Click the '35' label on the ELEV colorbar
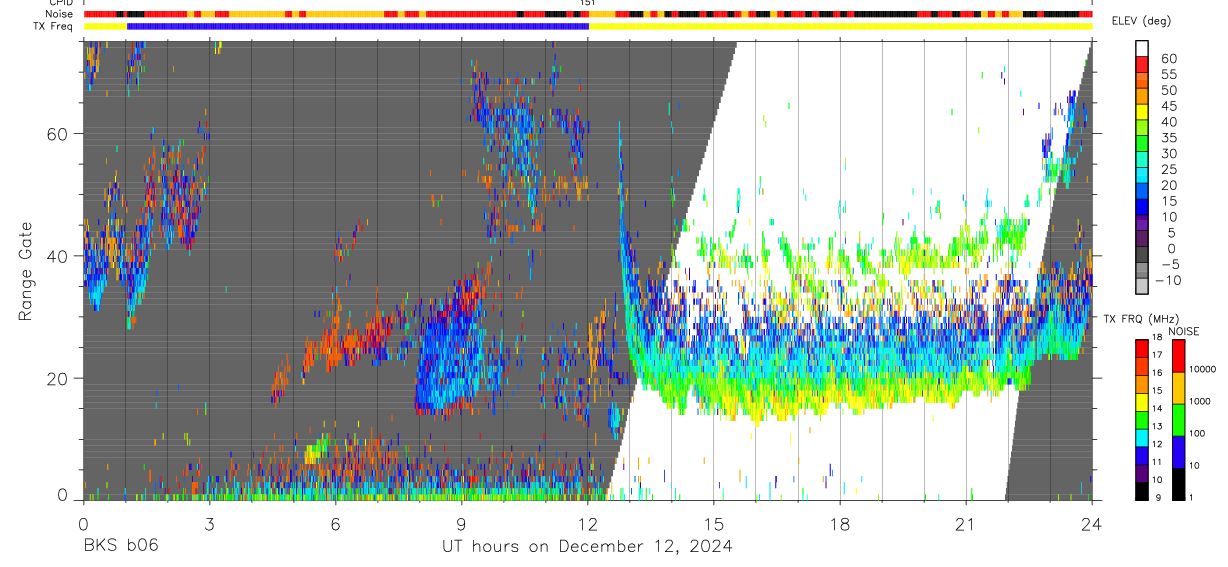Viewport: 1228px width, 567px height. [1168, 138]
